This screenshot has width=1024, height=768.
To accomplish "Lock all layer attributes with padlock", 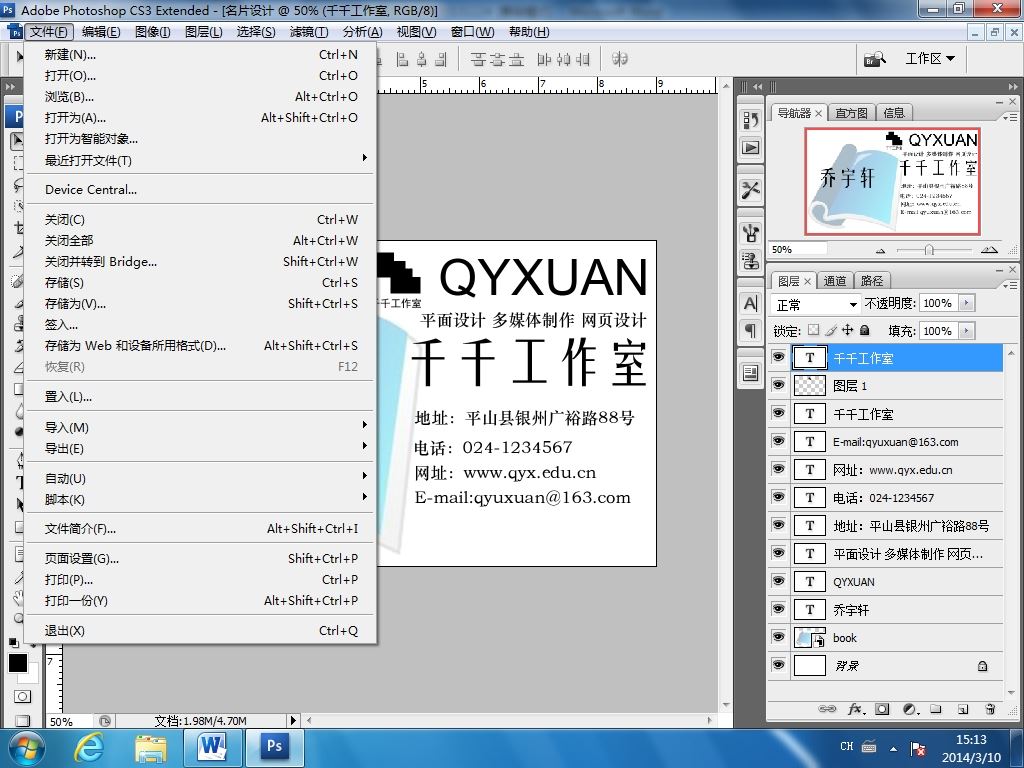I will pyautogui.click(x=865, y=330).
